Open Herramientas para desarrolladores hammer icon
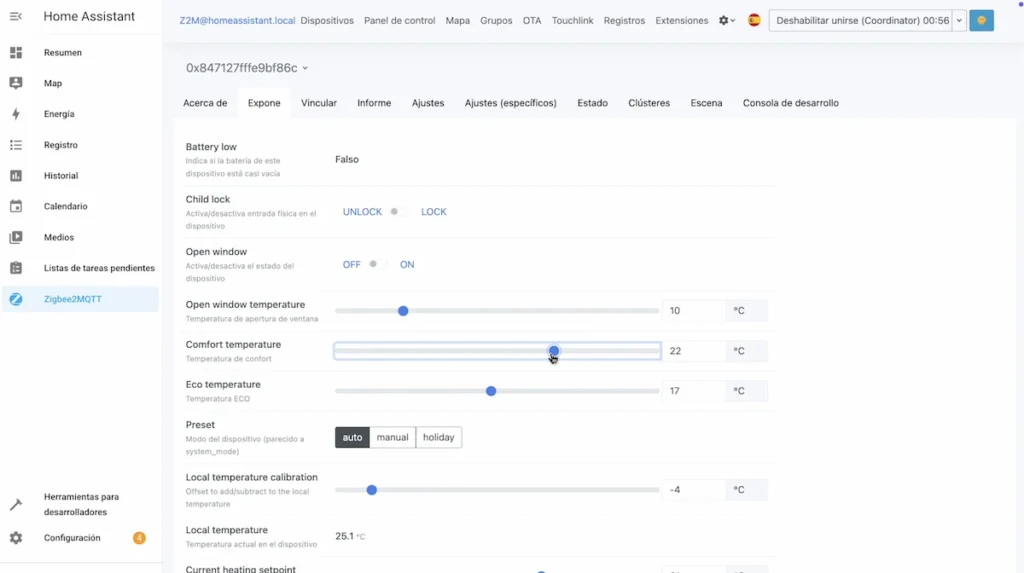 (x=16, y=504)
